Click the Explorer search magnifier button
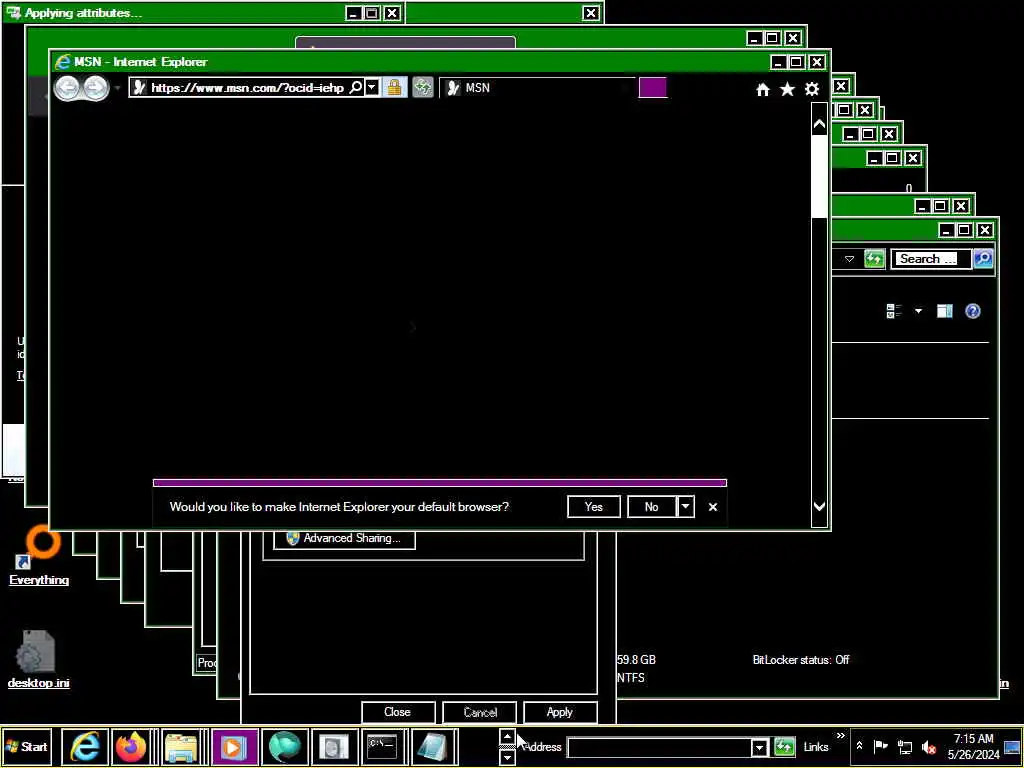The height and width of the screenshot is (768, 1024). tap(983, 259)
